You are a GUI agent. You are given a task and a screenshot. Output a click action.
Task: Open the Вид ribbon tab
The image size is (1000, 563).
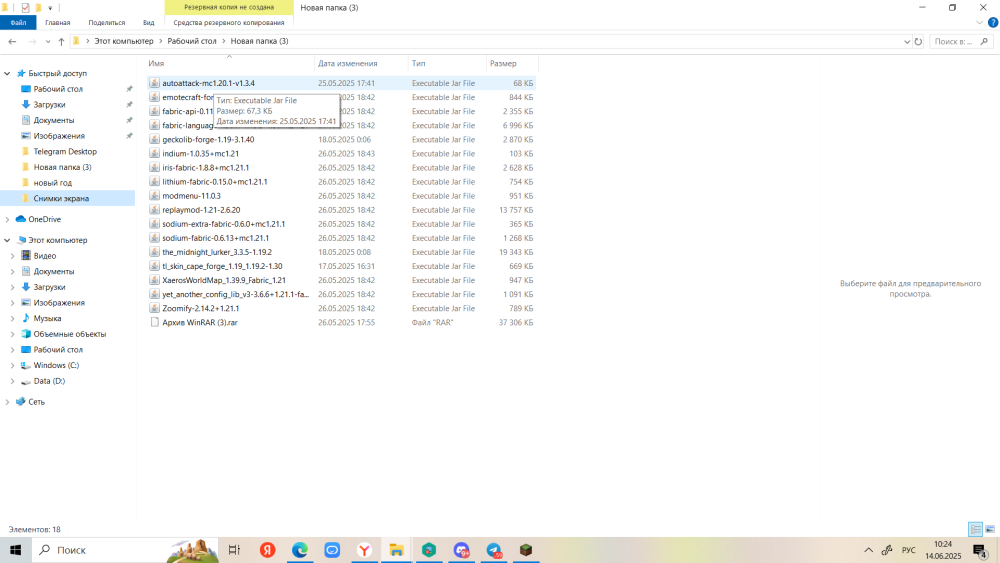point(149,22)
